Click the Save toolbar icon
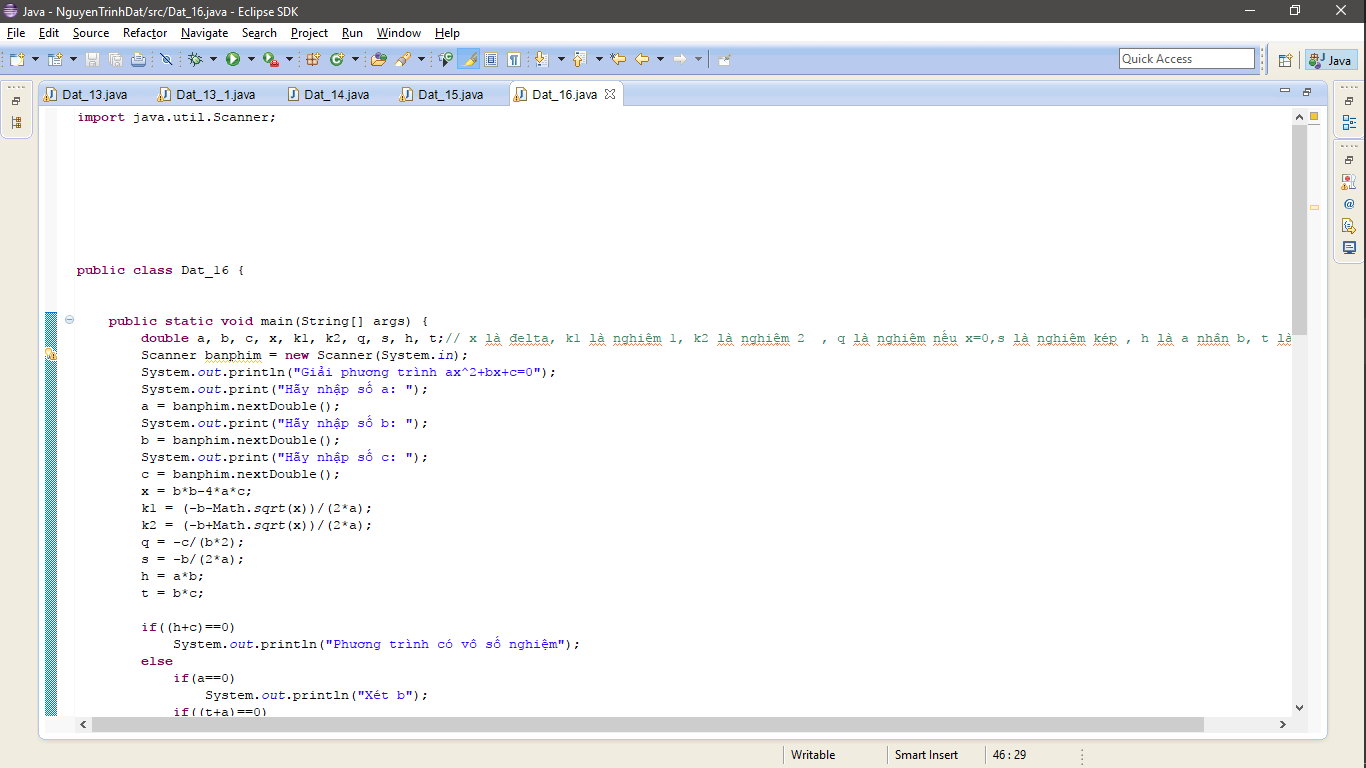Screen dimensions: 1366x768 pos(92,59)
